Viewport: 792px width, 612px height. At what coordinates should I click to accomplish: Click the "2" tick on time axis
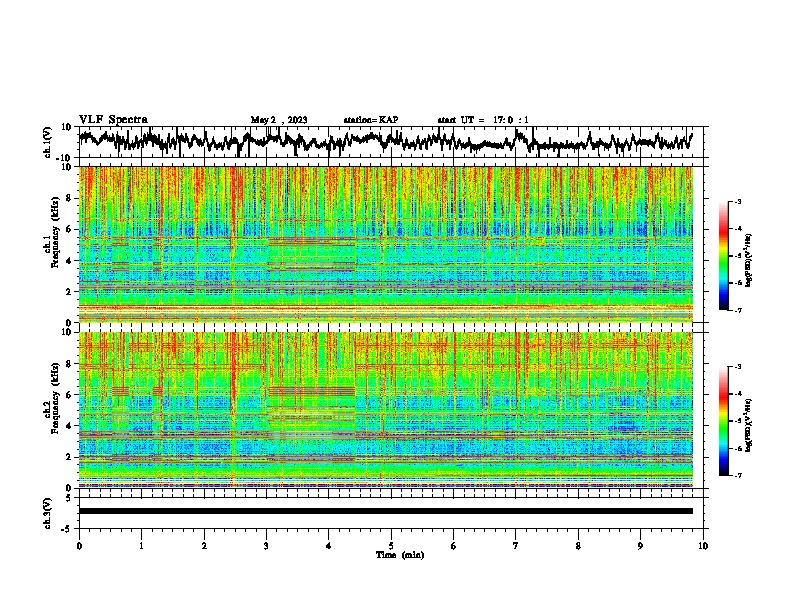tap(204, 546)
